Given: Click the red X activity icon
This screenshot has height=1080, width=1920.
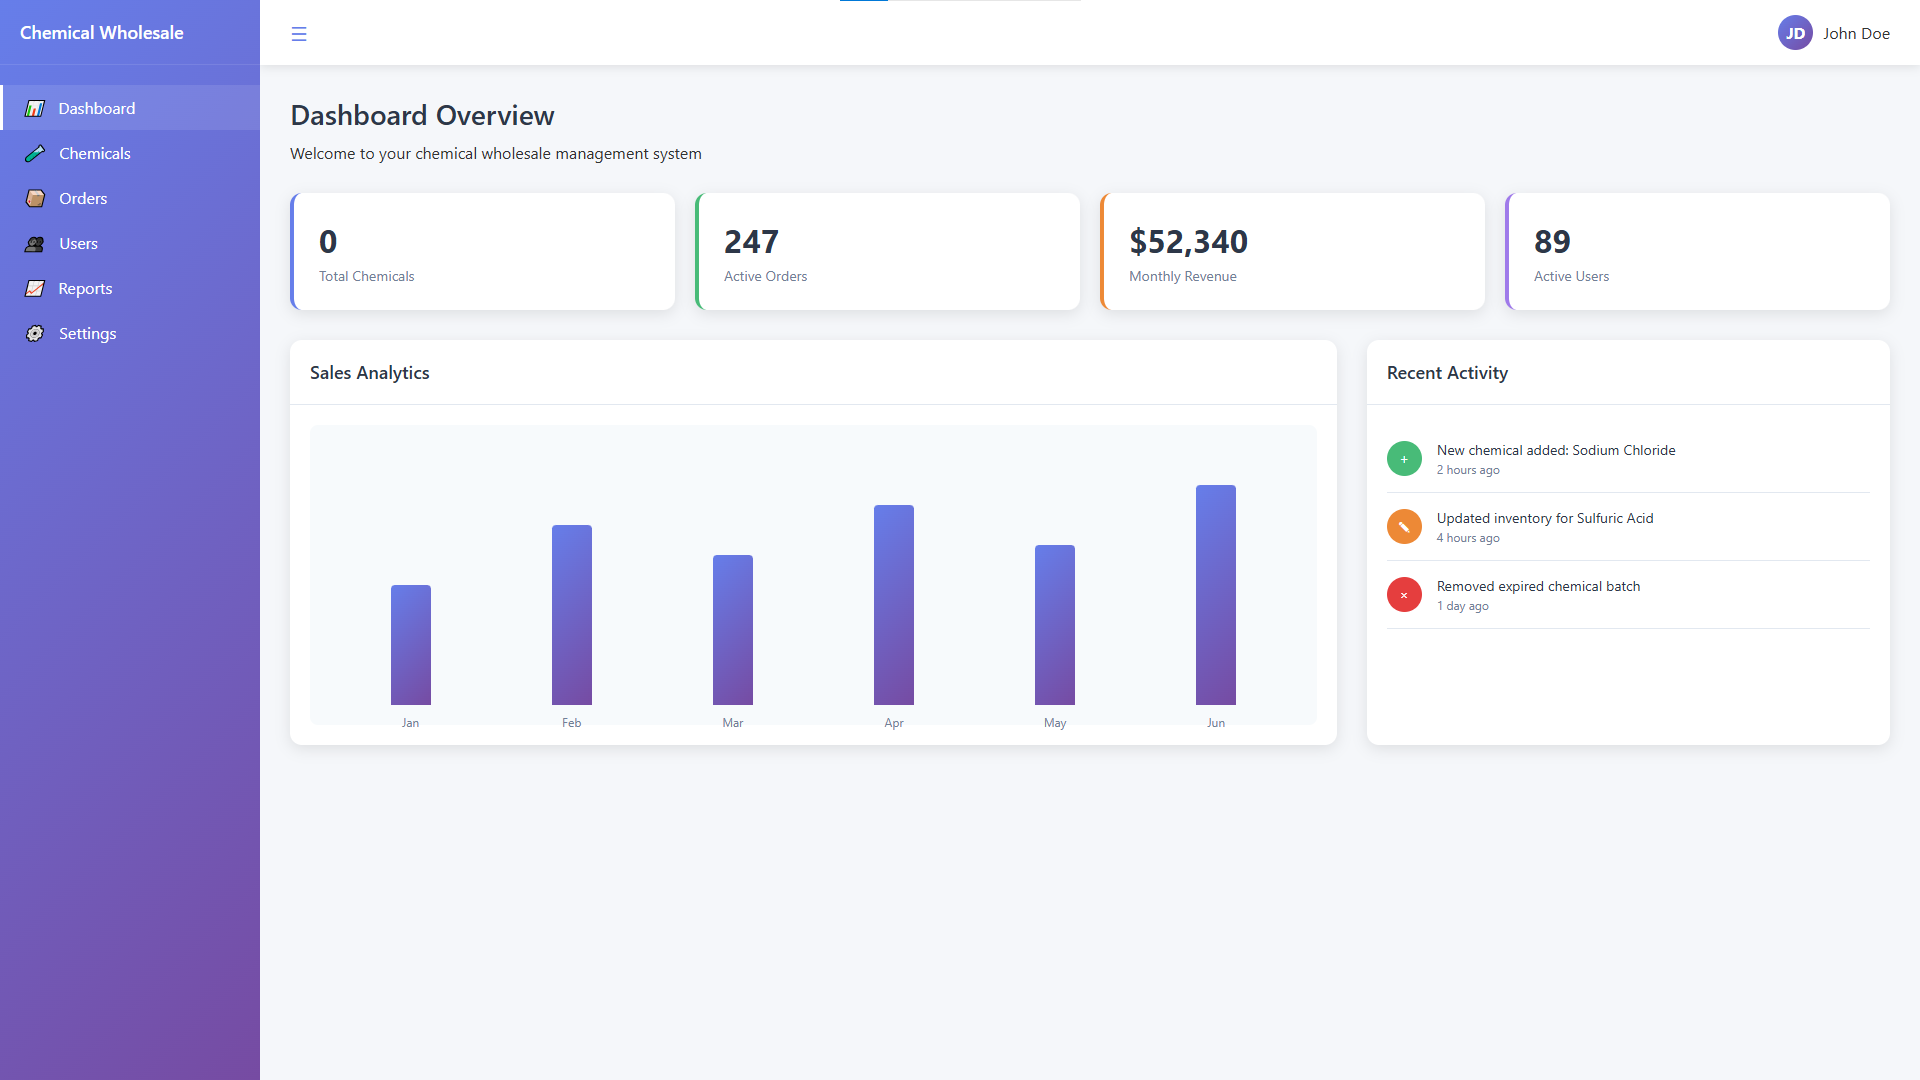Looking at the screenshot, I should (x=1404, y=595).
